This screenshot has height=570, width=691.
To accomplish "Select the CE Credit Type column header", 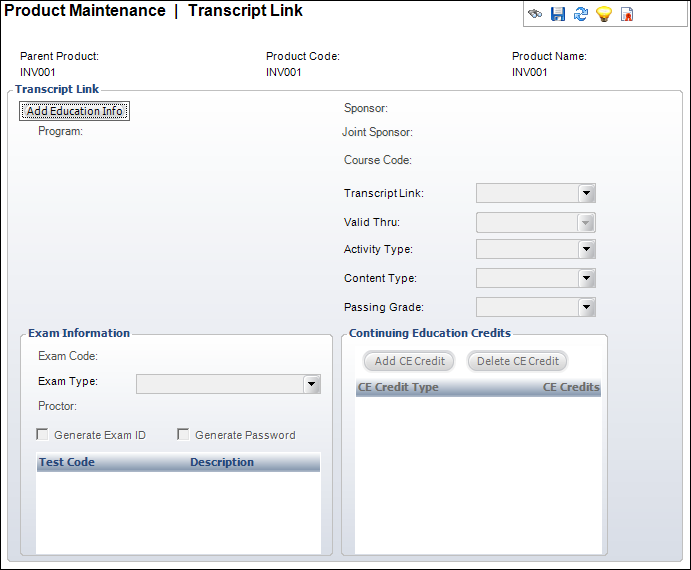I will (398, 387).
